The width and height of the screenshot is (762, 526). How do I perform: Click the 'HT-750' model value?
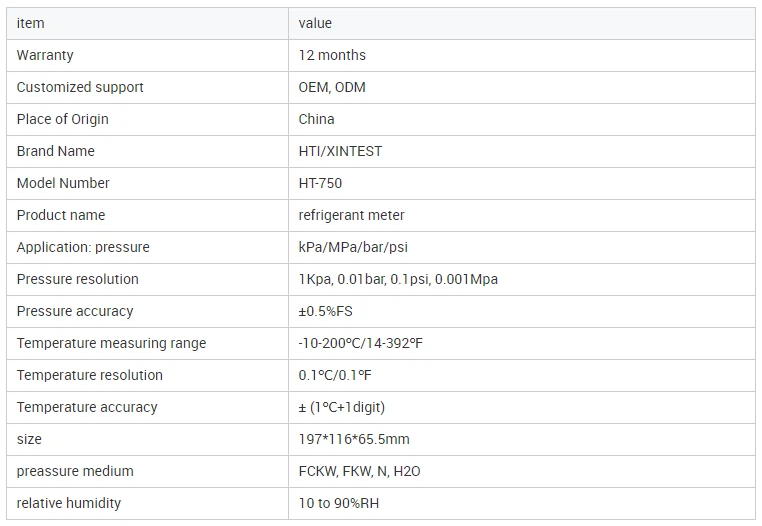tap(320, 183)
